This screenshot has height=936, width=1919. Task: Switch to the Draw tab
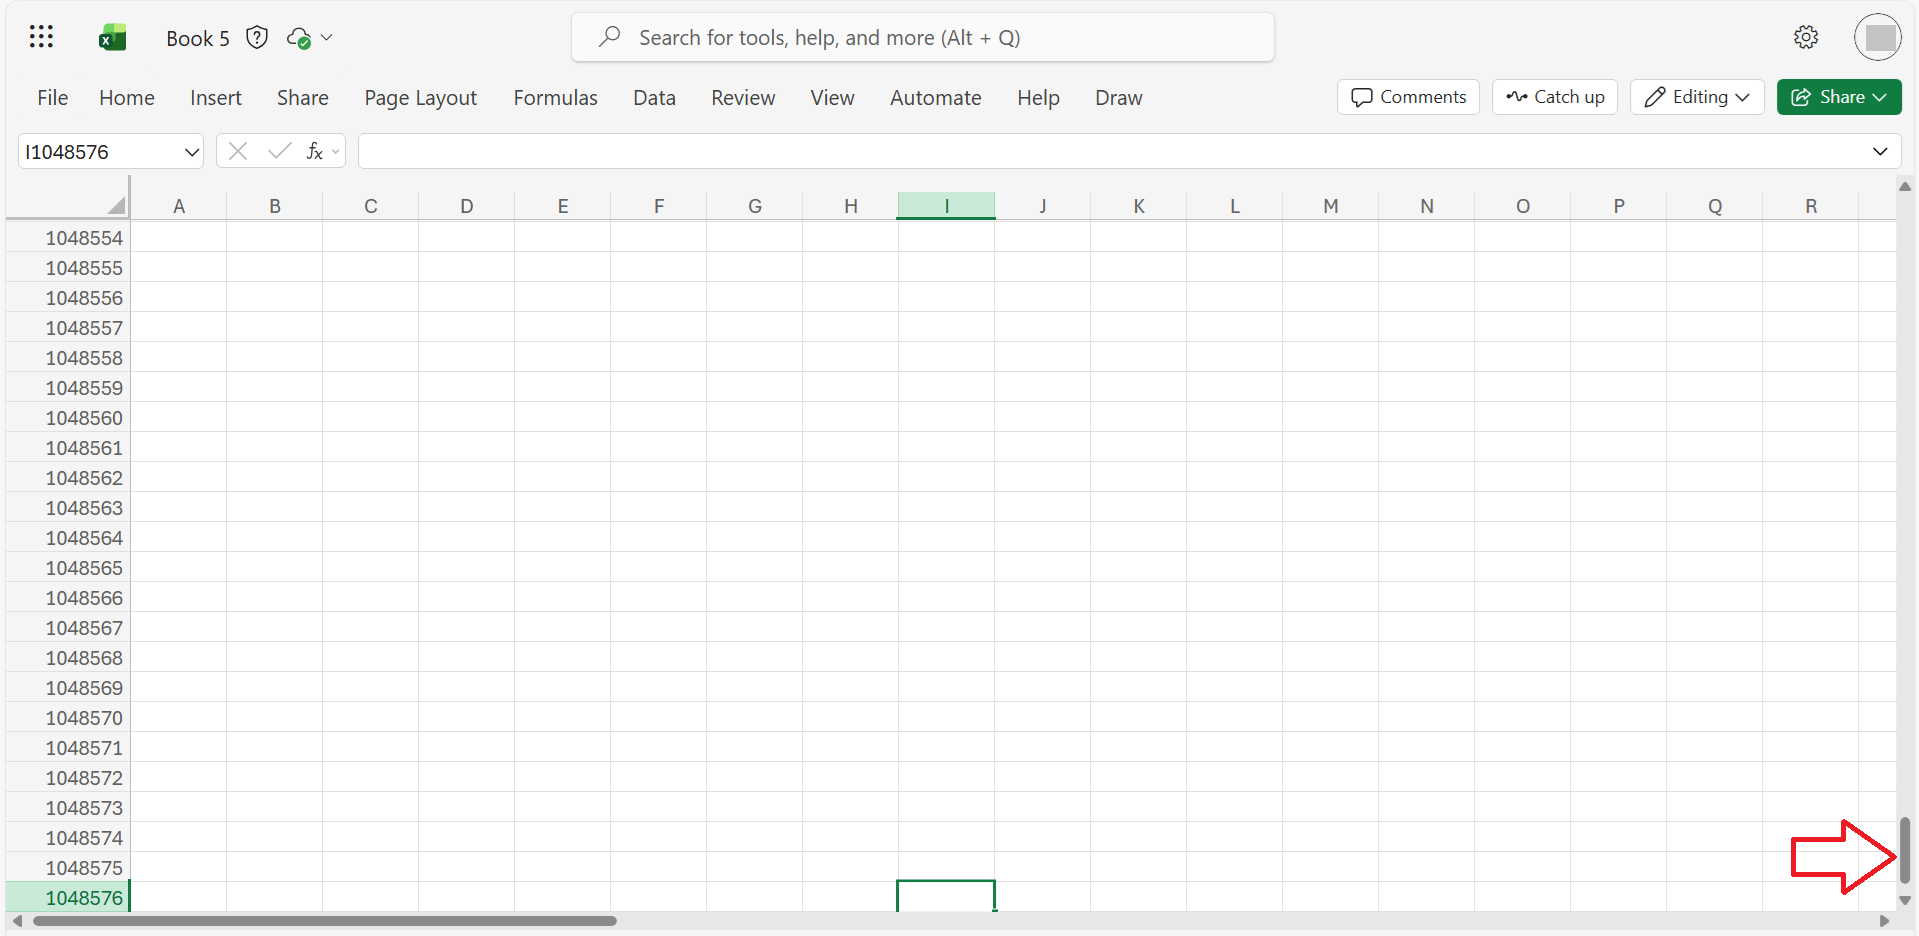1118,98
